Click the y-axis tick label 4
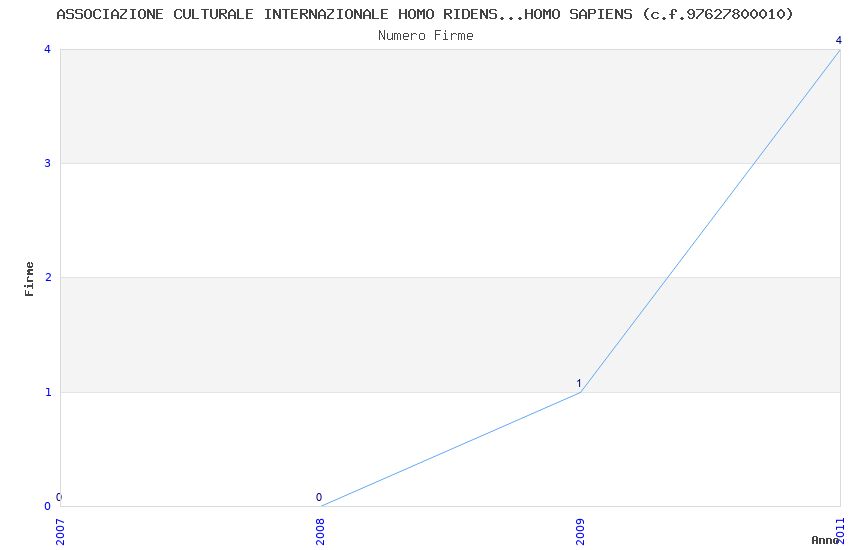 (48, 49)
